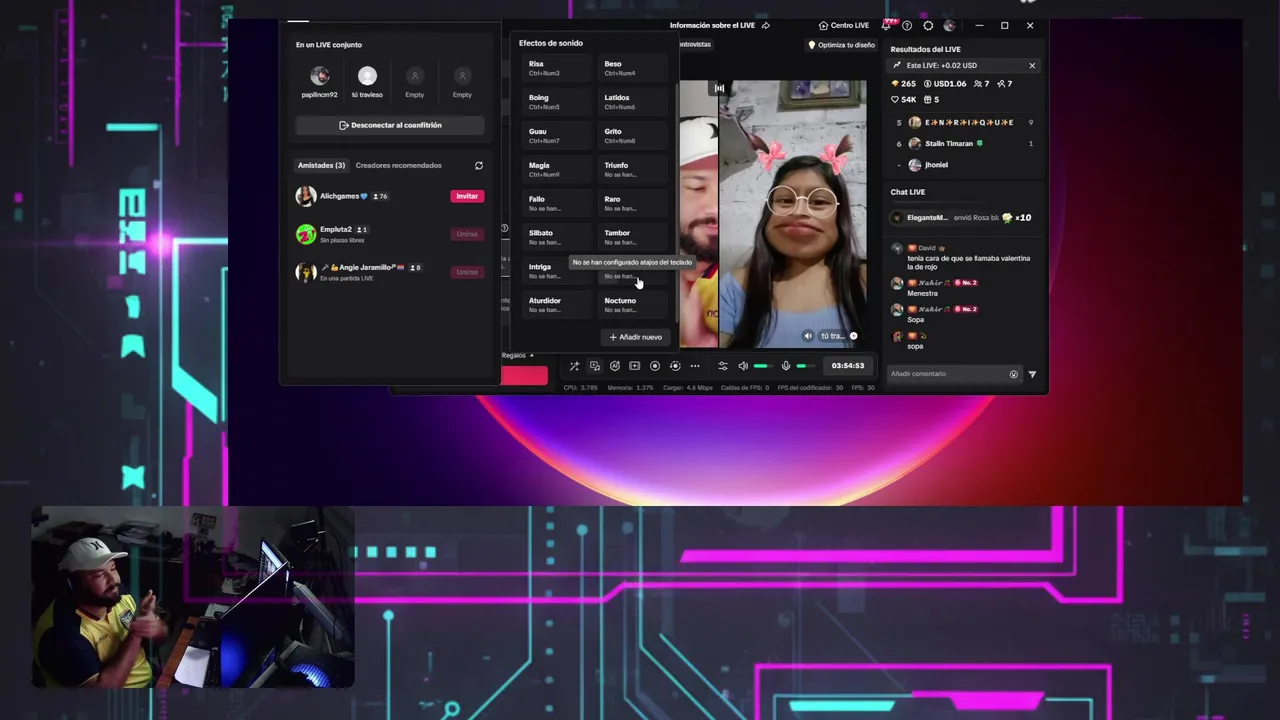Screen dimensions: 1280x720
Task: Invite Alichgames to the LIVE
Action: point(467,196)
